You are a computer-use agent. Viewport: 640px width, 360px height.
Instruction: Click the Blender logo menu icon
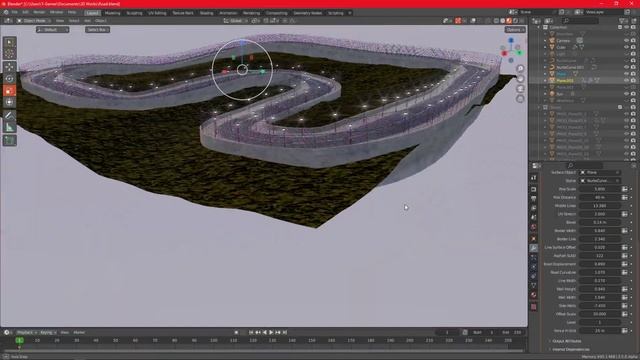pyautogui.click(x=6, y=13)
